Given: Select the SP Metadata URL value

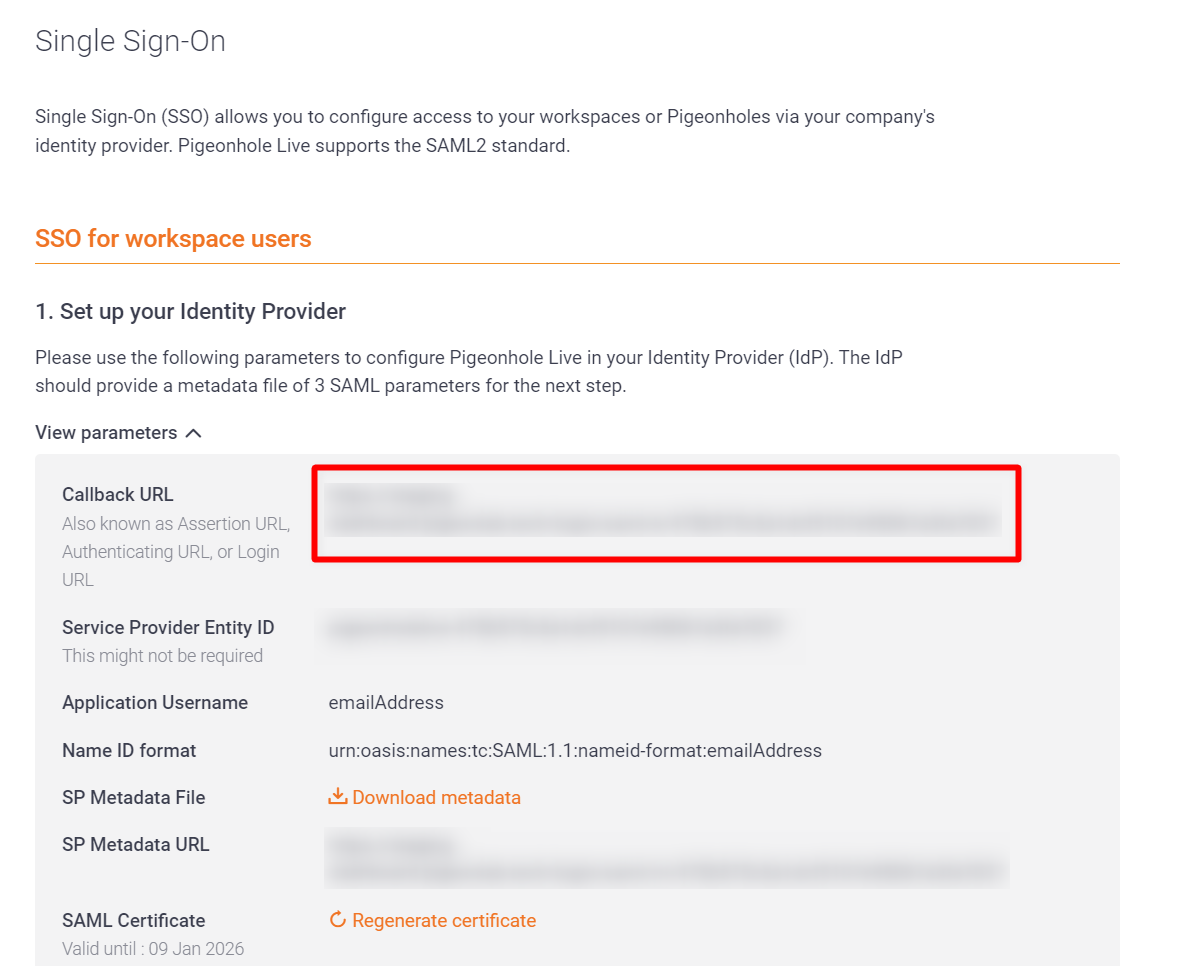Looking at the screenshot, I should pos(665,856).
